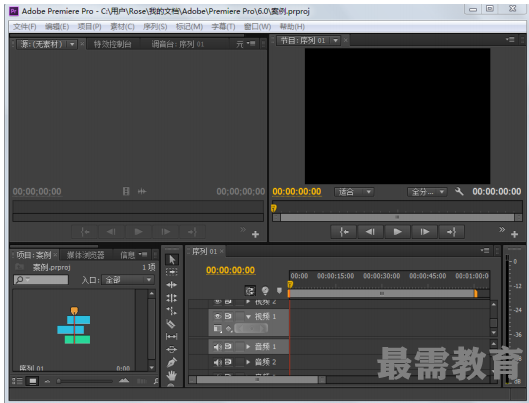529x403 pixels.
Task: Select the Selection arrow tool
Action: click(172, 259)
